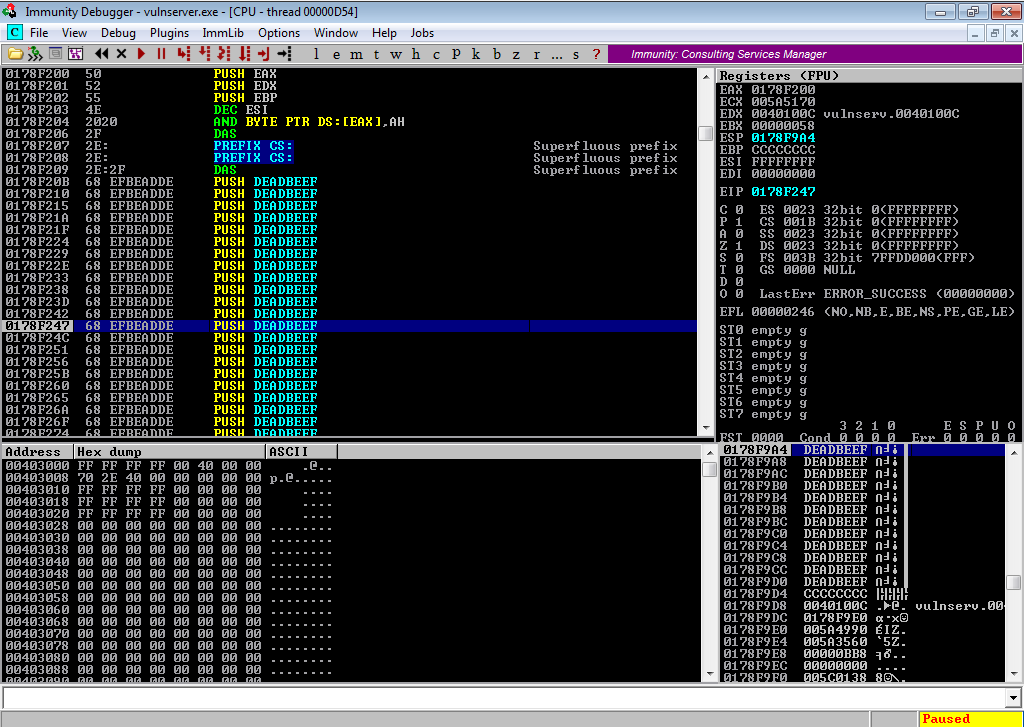Screen dimensions: 1024x727
Task: Close the program with X toolbar icon
Action: [121, 54]
